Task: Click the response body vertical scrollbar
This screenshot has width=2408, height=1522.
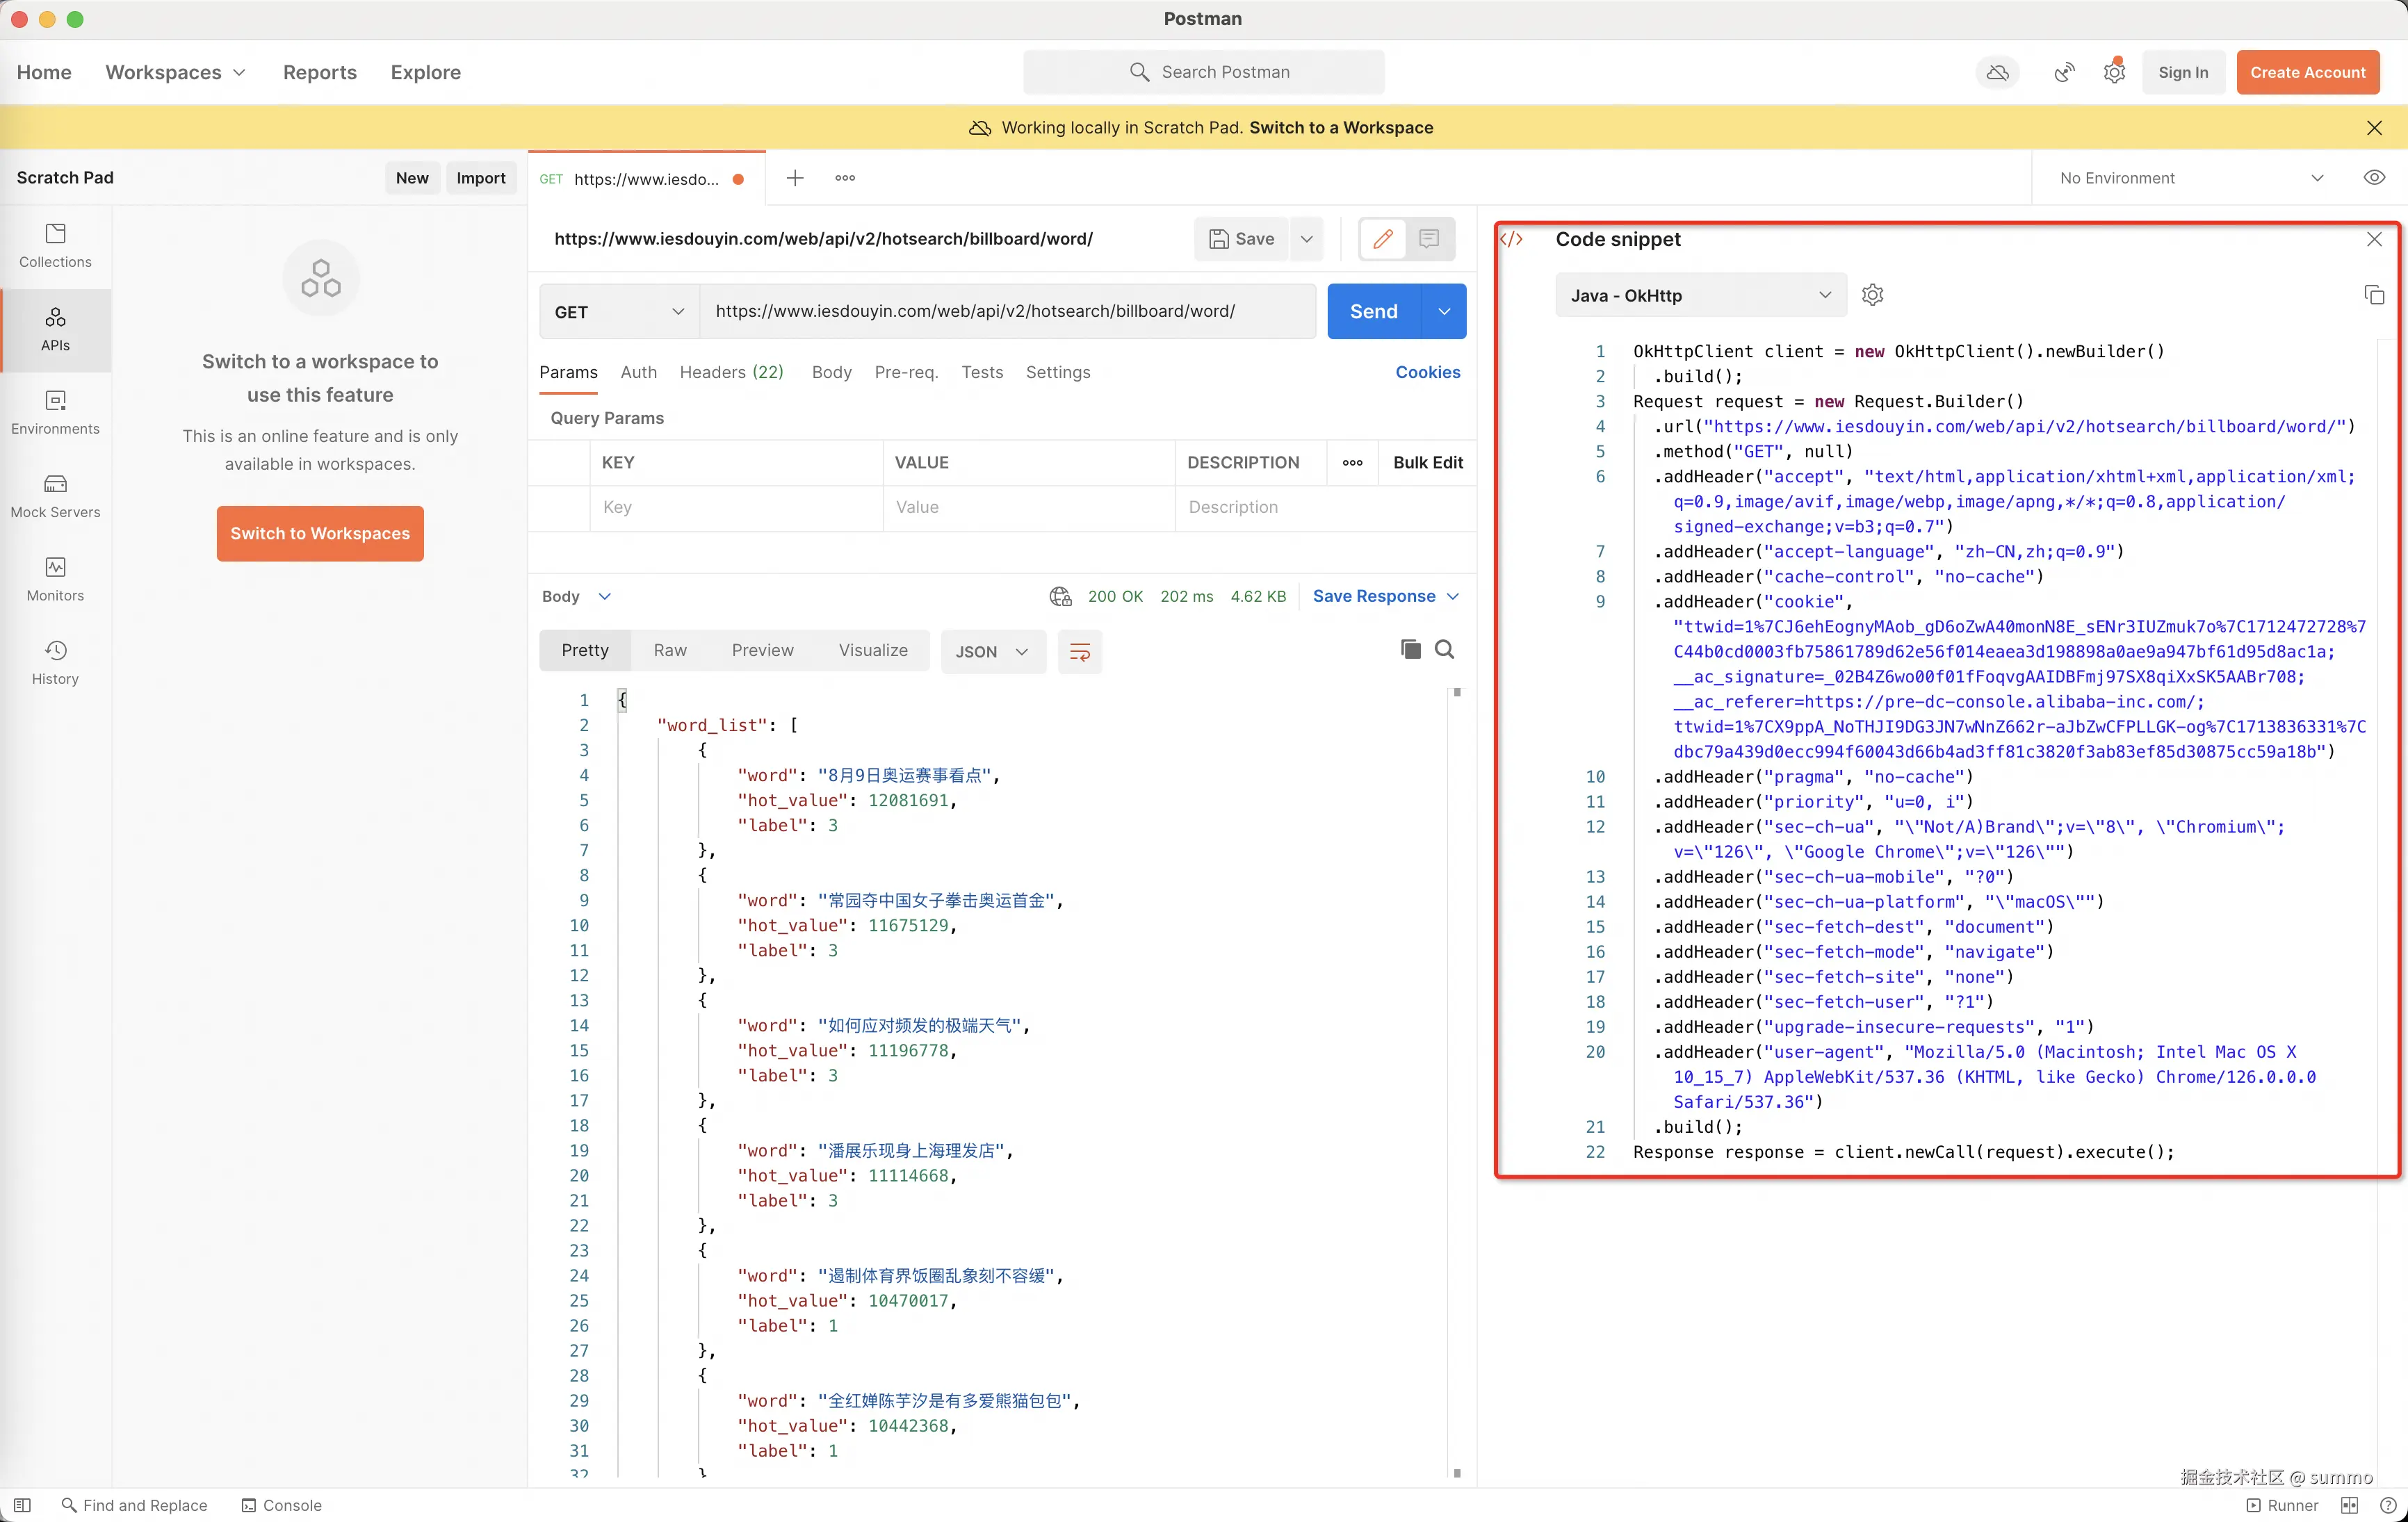Action: click(1456, 1080)
